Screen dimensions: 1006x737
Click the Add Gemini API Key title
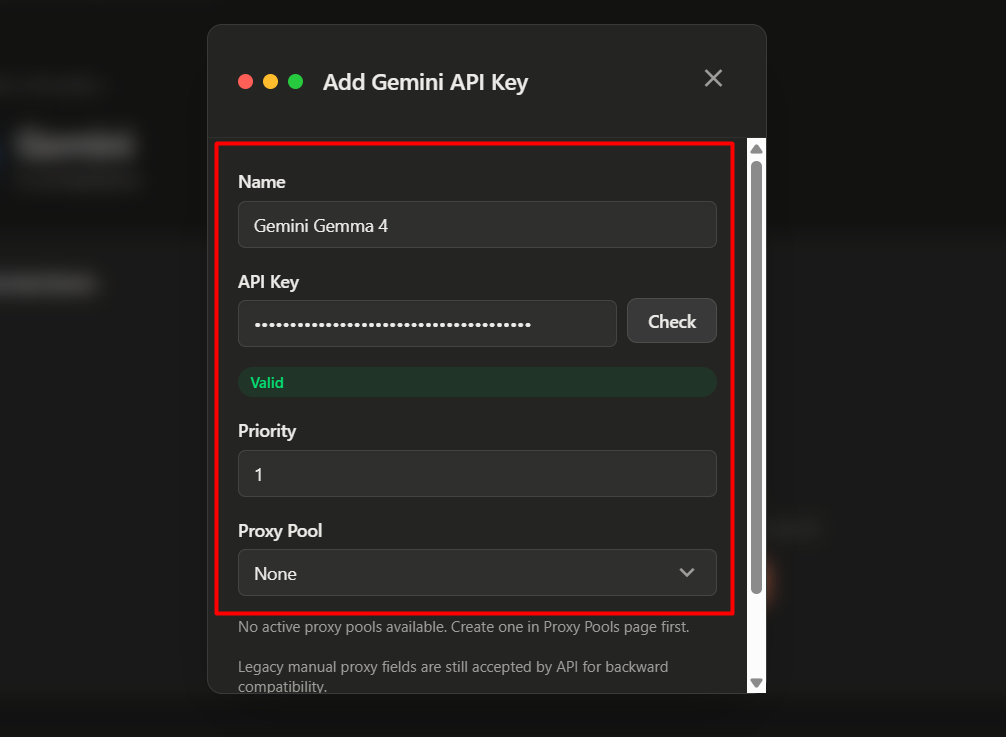pos(425,82)
